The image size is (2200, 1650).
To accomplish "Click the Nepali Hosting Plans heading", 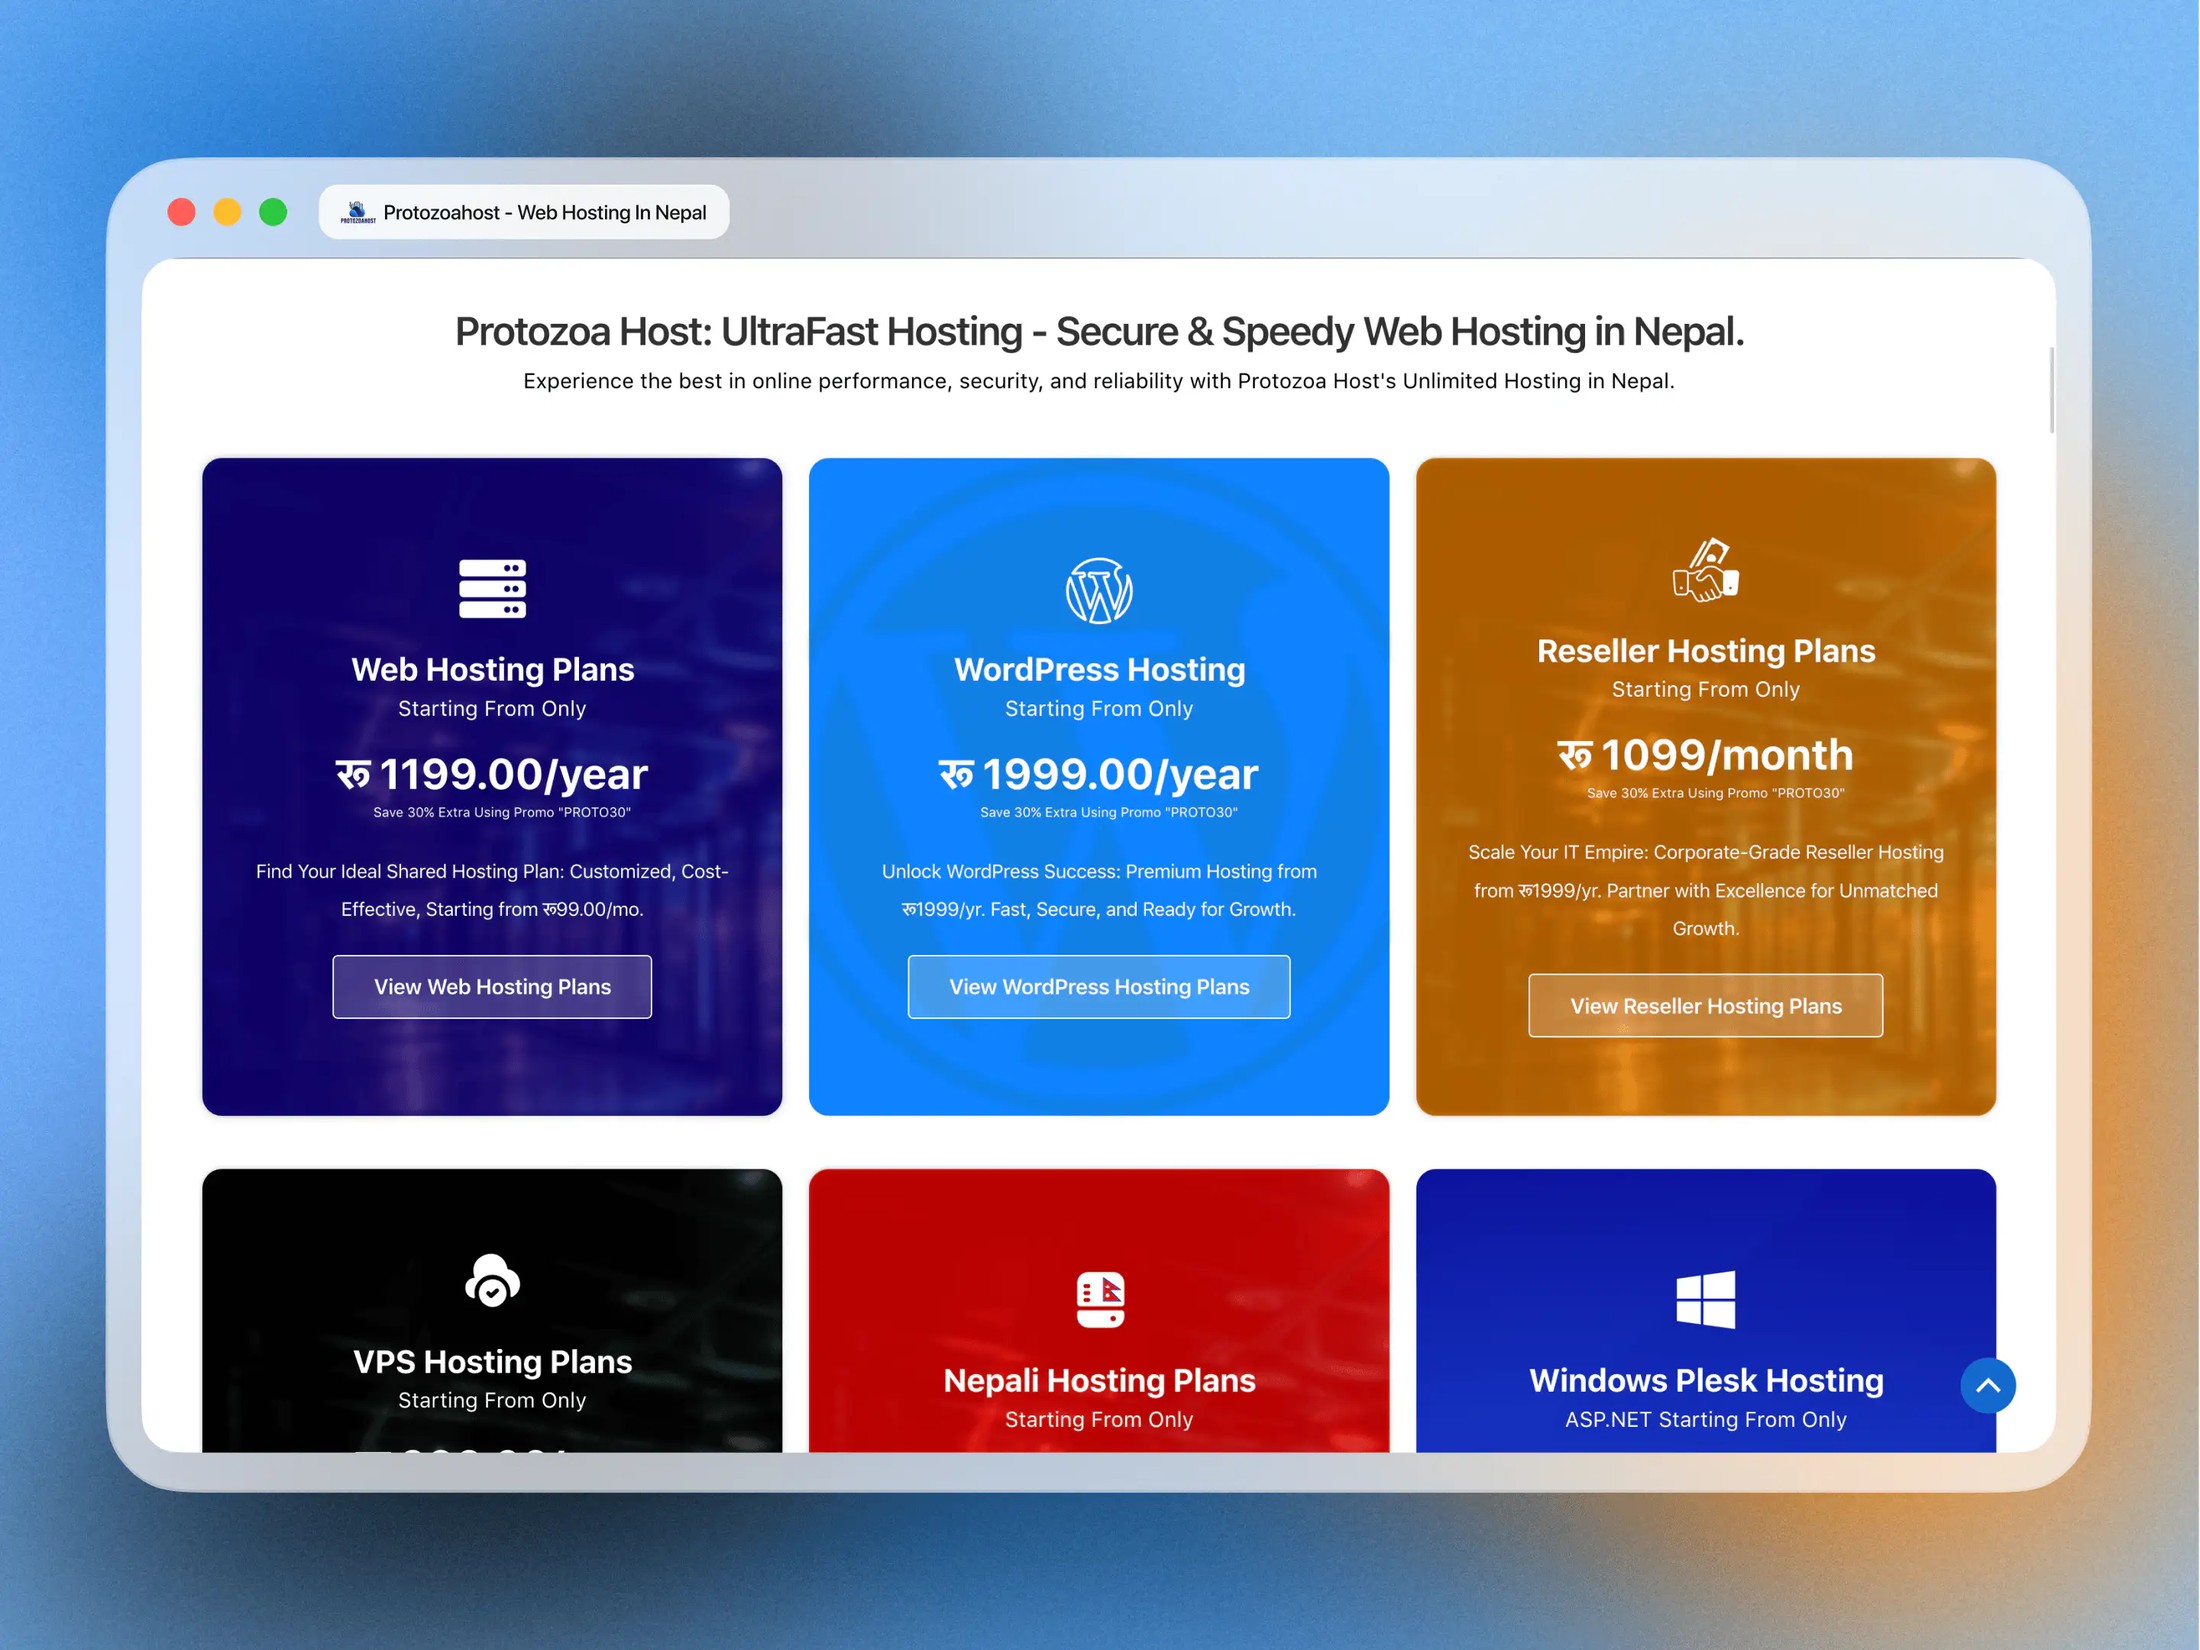I will coord(1099,1380).
